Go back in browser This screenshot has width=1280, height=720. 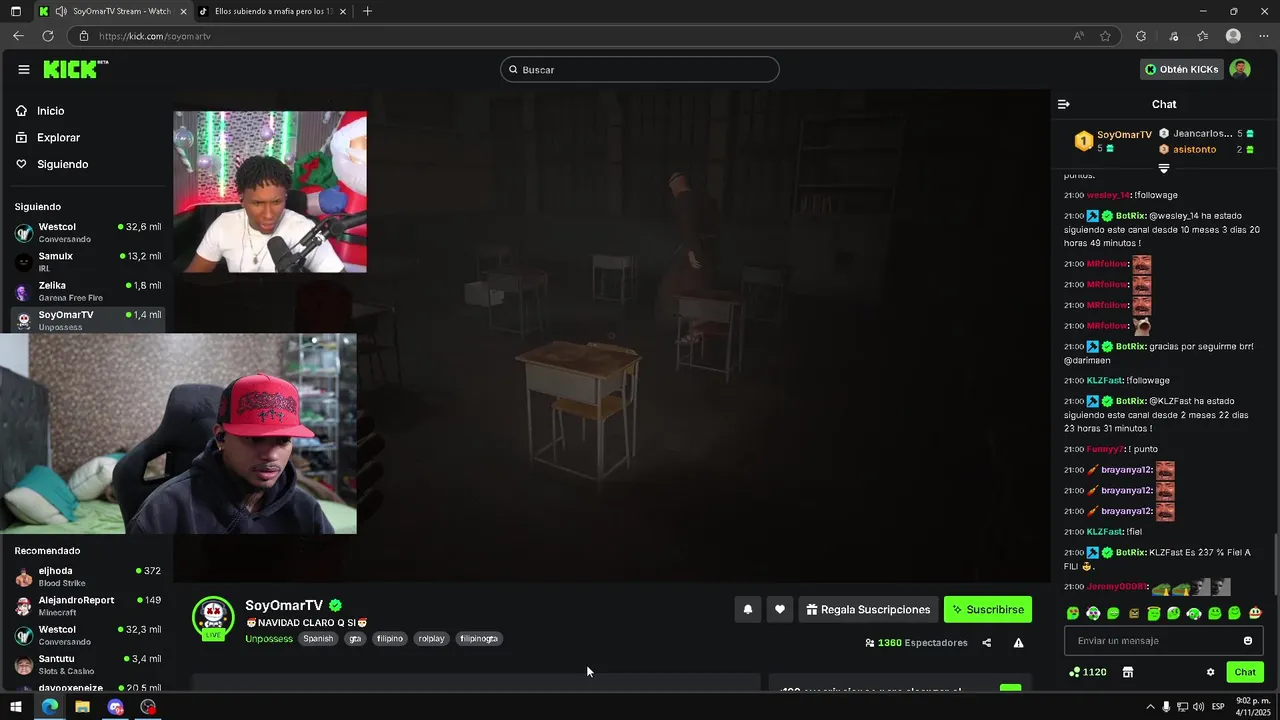pos(18,36)
